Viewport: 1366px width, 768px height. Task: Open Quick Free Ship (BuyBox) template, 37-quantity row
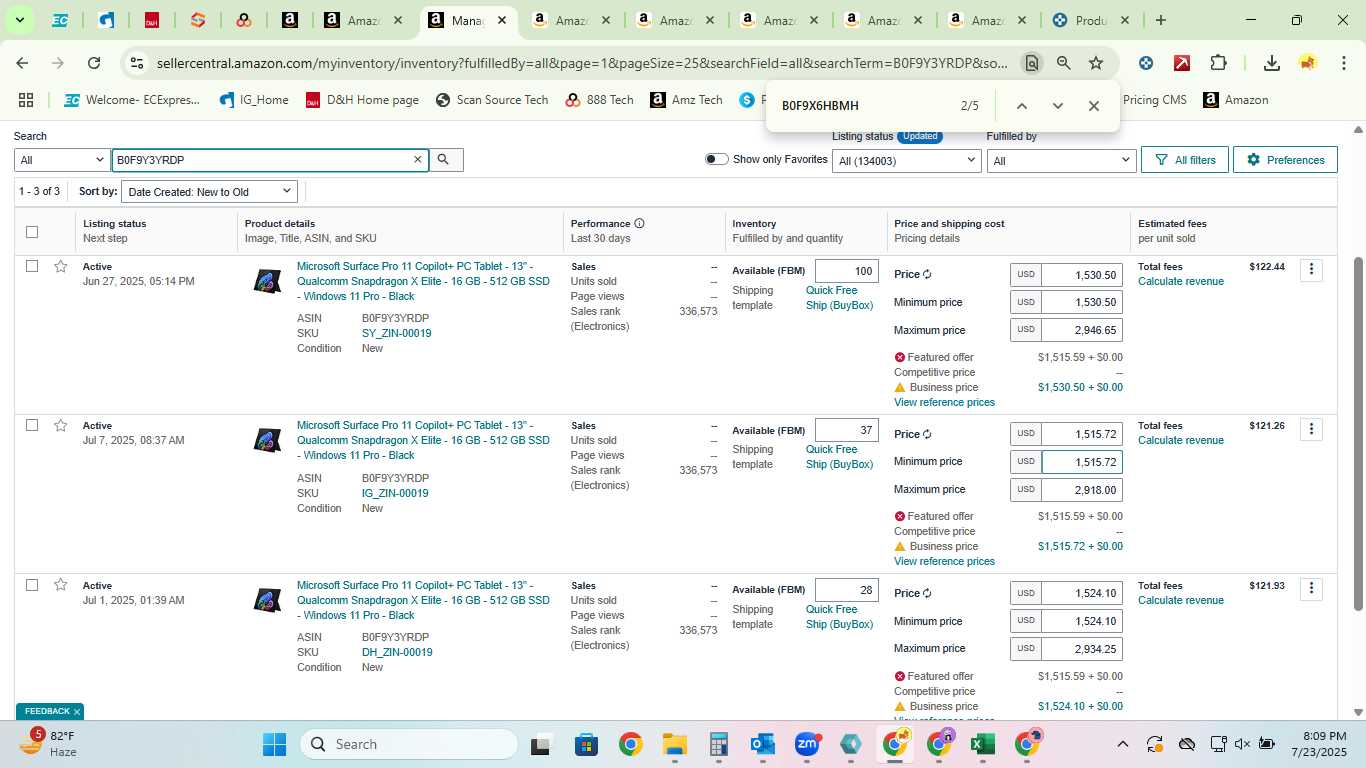[x=839, y=457]
